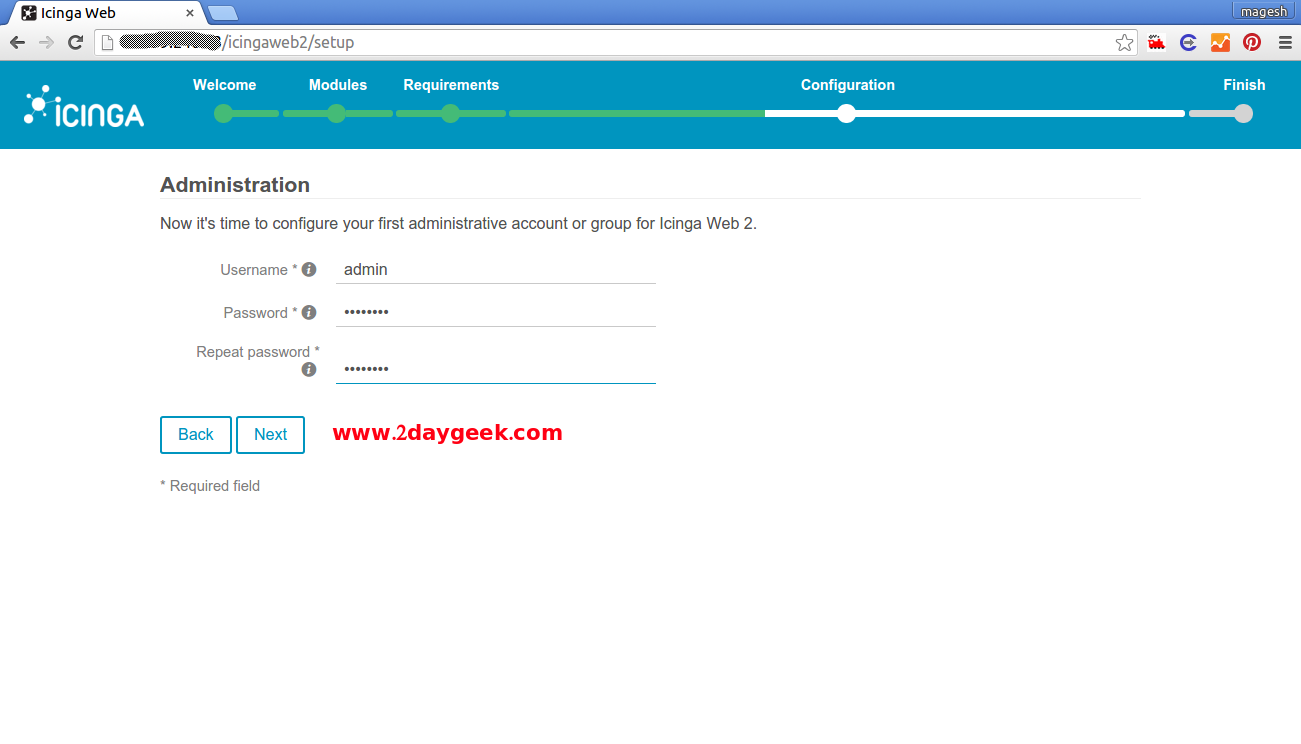Click the magesh profile button

click(x=1263, y=11)
